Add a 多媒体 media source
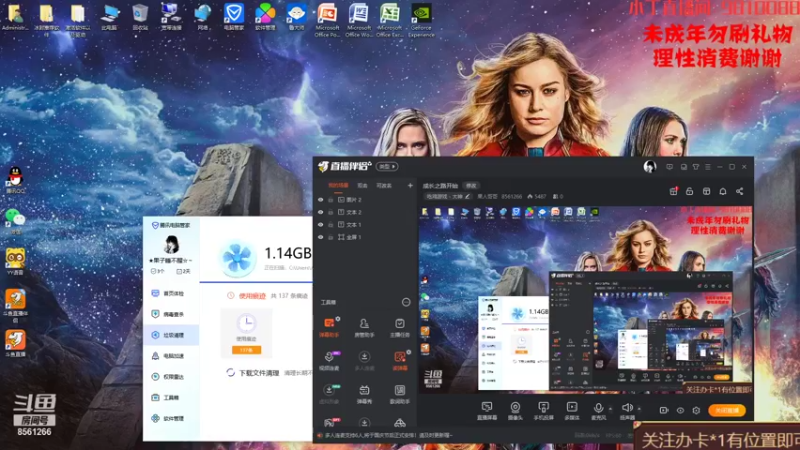Viewport: 800px width, 450px height. (572, 410)
